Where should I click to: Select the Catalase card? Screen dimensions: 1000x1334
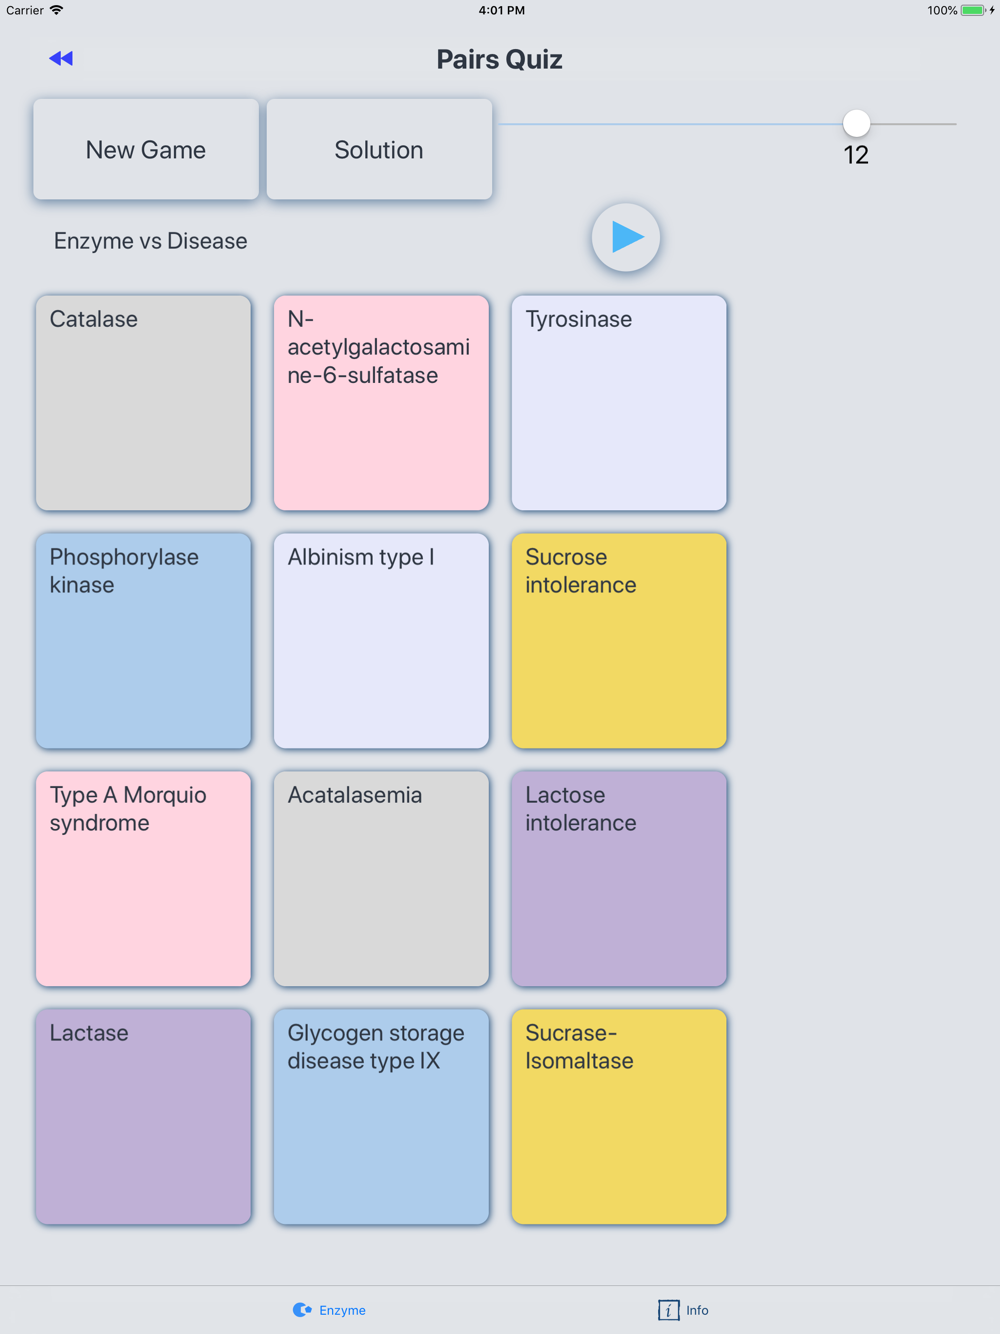point(144,403)
